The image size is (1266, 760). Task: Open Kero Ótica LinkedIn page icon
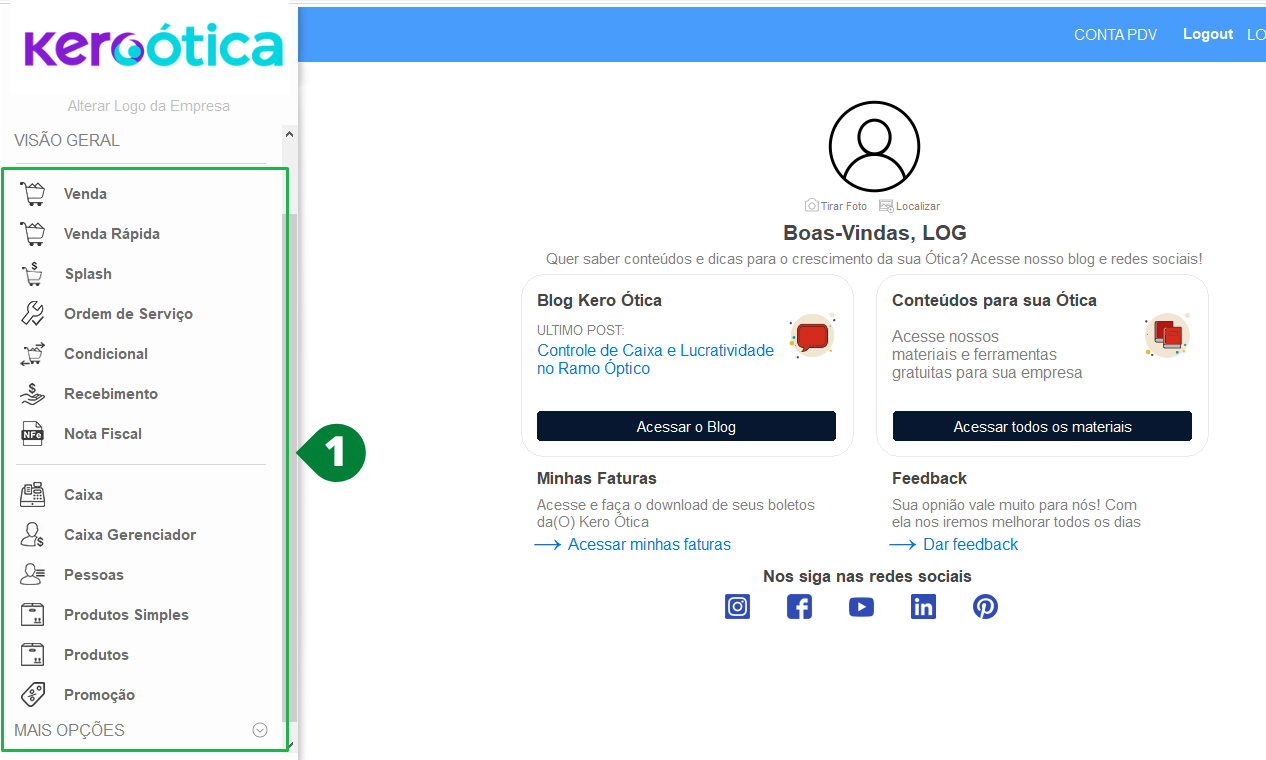(924, 607)
